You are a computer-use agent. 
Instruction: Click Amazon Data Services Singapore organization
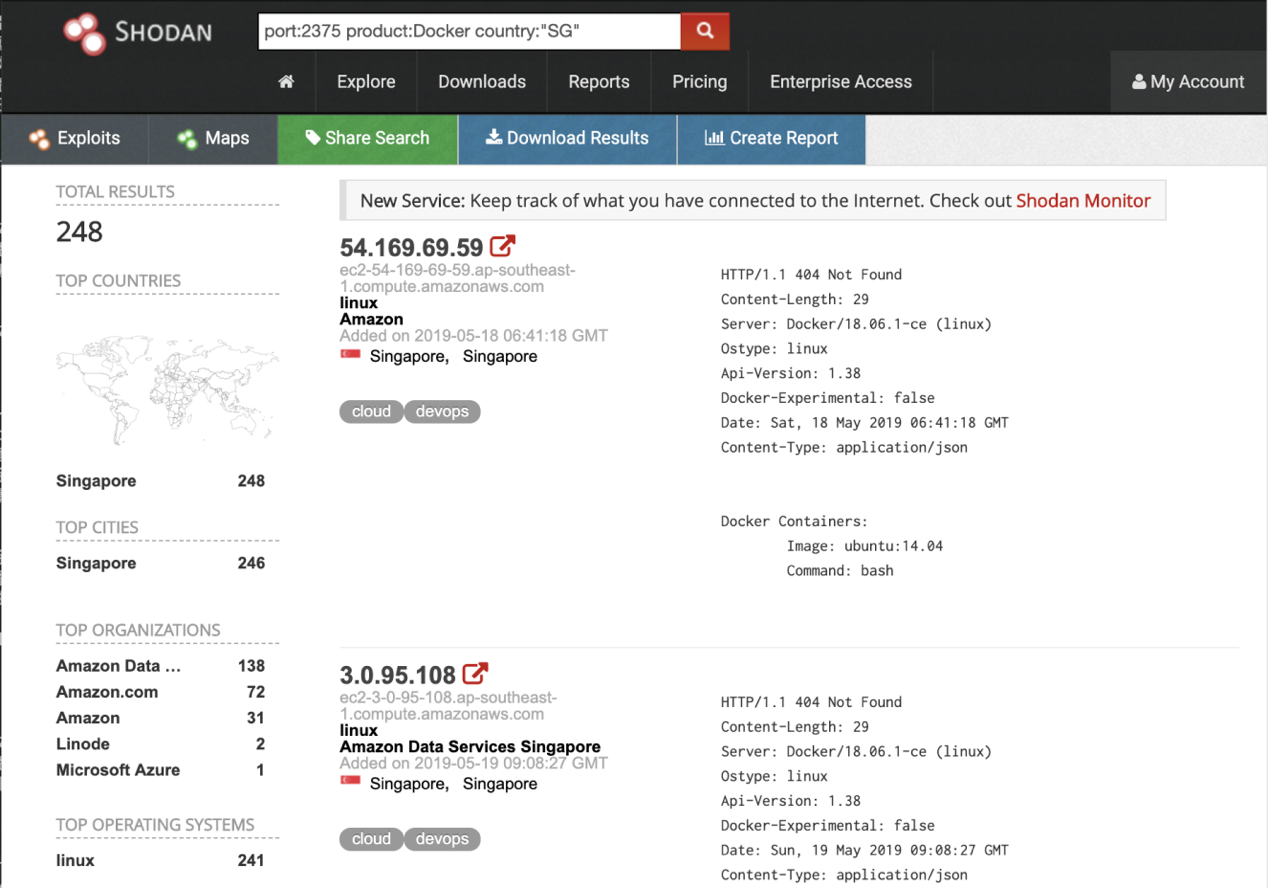pos(470,747)
